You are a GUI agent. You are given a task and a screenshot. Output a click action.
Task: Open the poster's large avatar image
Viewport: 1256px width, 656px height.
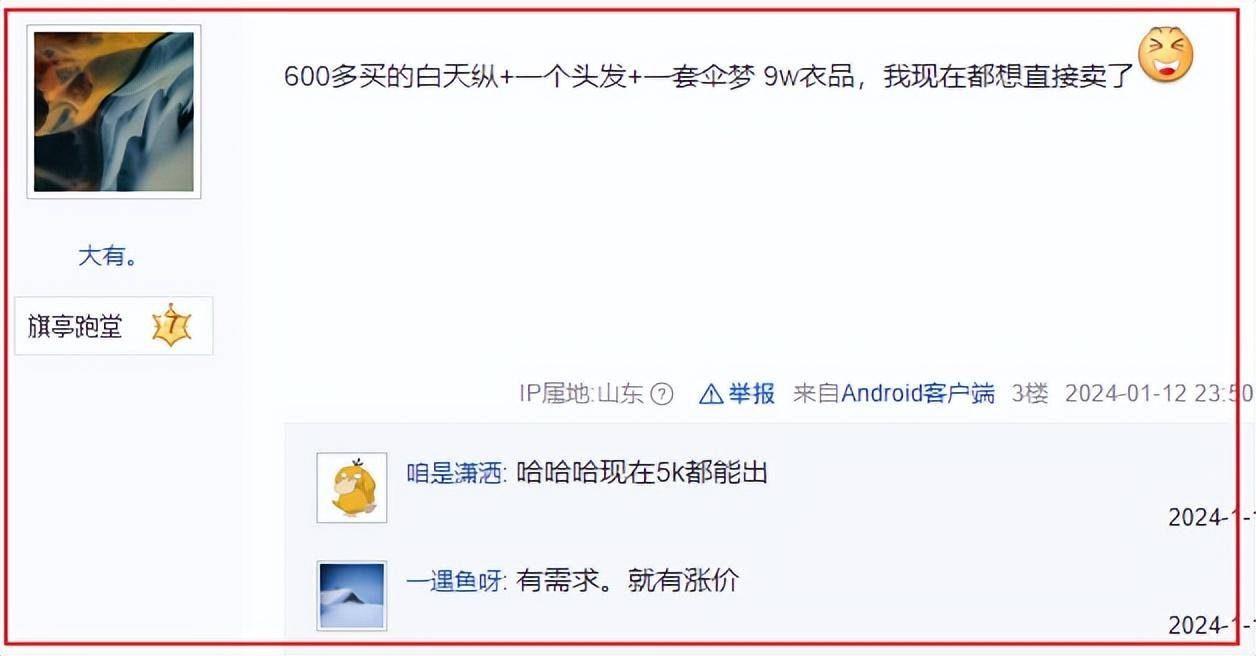click(x=114, y=112)
